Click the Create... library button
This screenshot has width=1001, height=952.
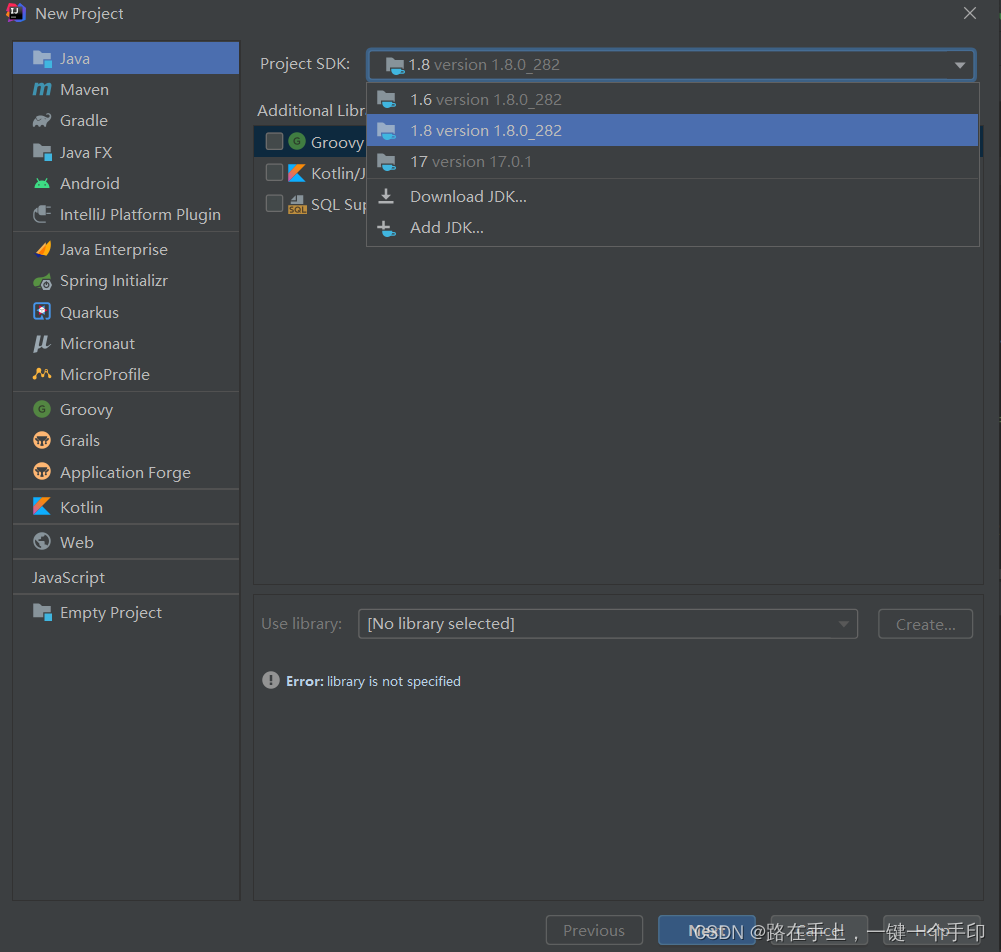pyautogui.click(x=925, y=624)
